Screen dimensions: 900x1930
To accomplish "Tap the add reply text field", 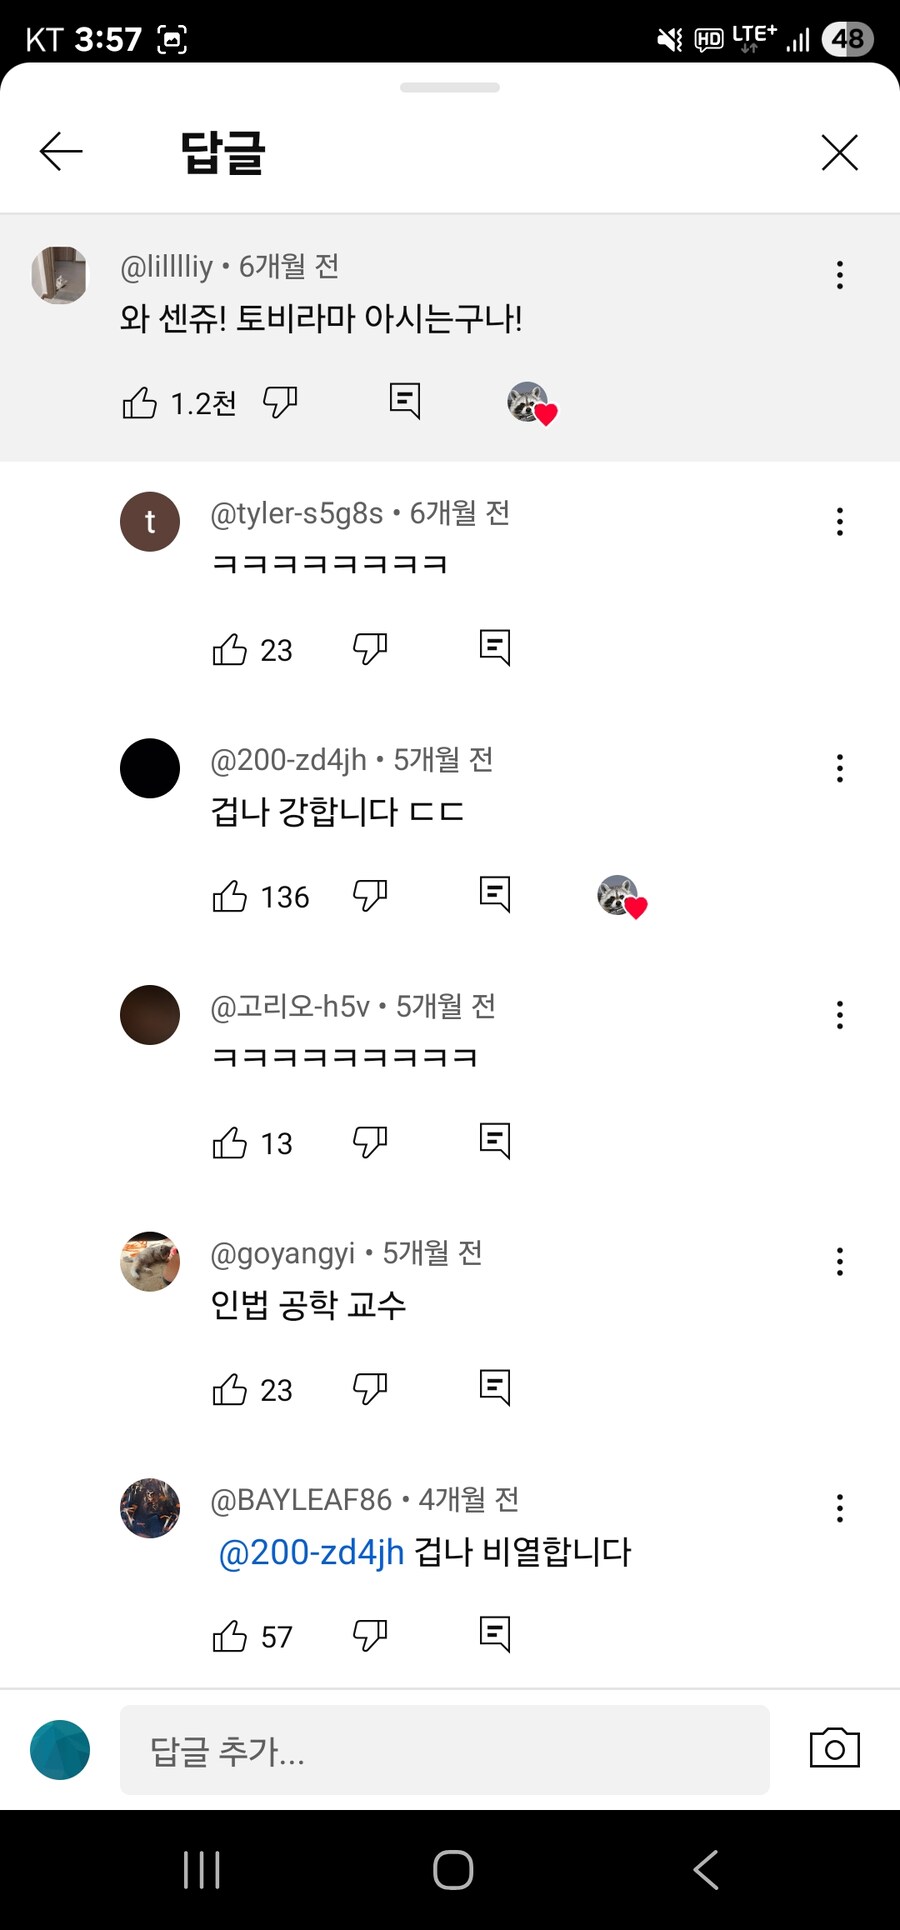I will (445, 1750).
